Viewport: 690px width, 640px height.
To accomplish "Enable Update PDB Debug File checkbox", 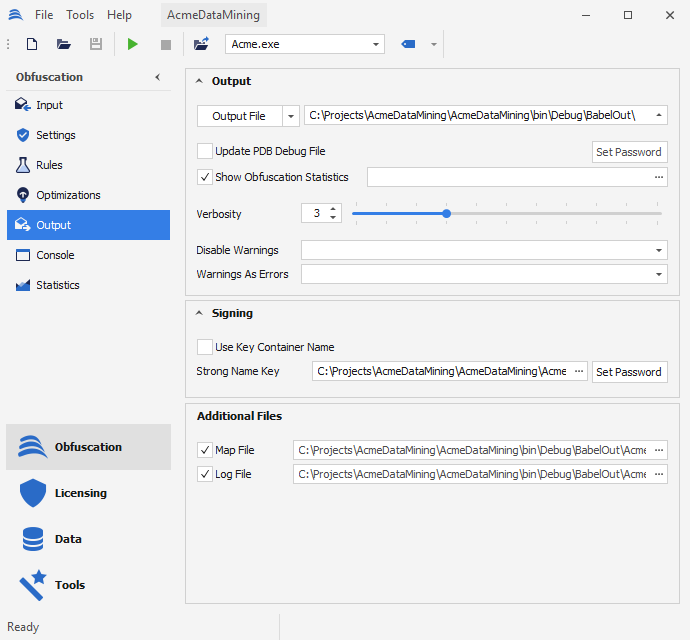I will 205,151.
